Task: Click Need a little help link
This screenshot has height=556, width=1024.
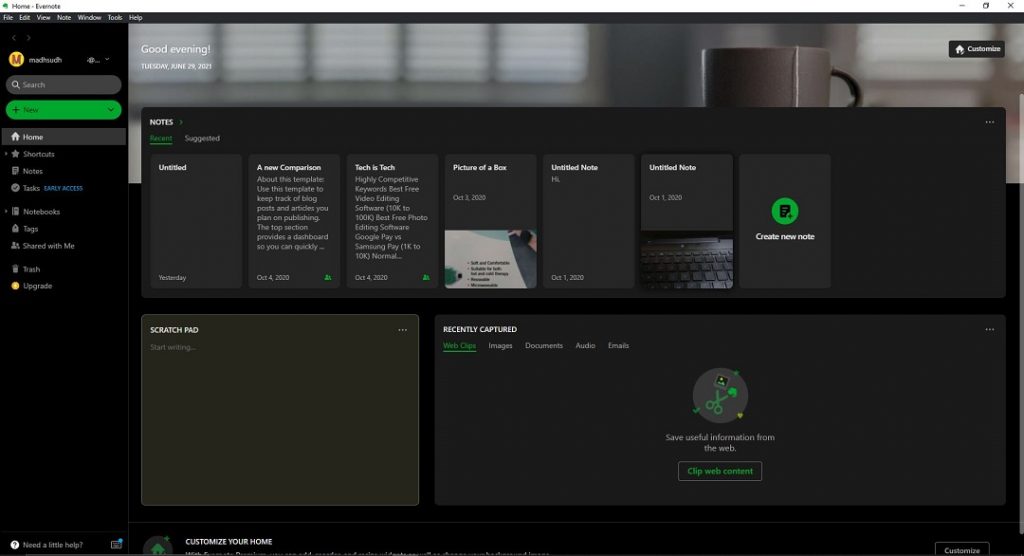Action: (52, 545)
